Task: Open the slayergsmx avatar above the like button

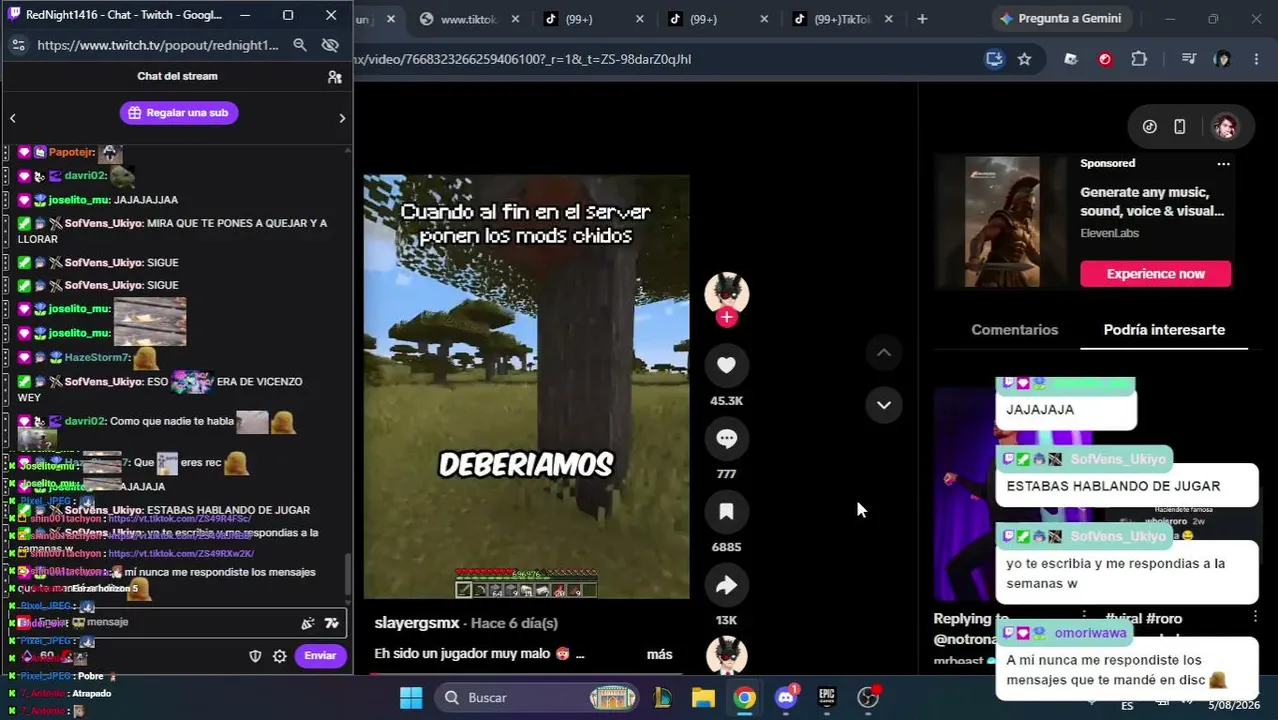Action: [727, 292]
